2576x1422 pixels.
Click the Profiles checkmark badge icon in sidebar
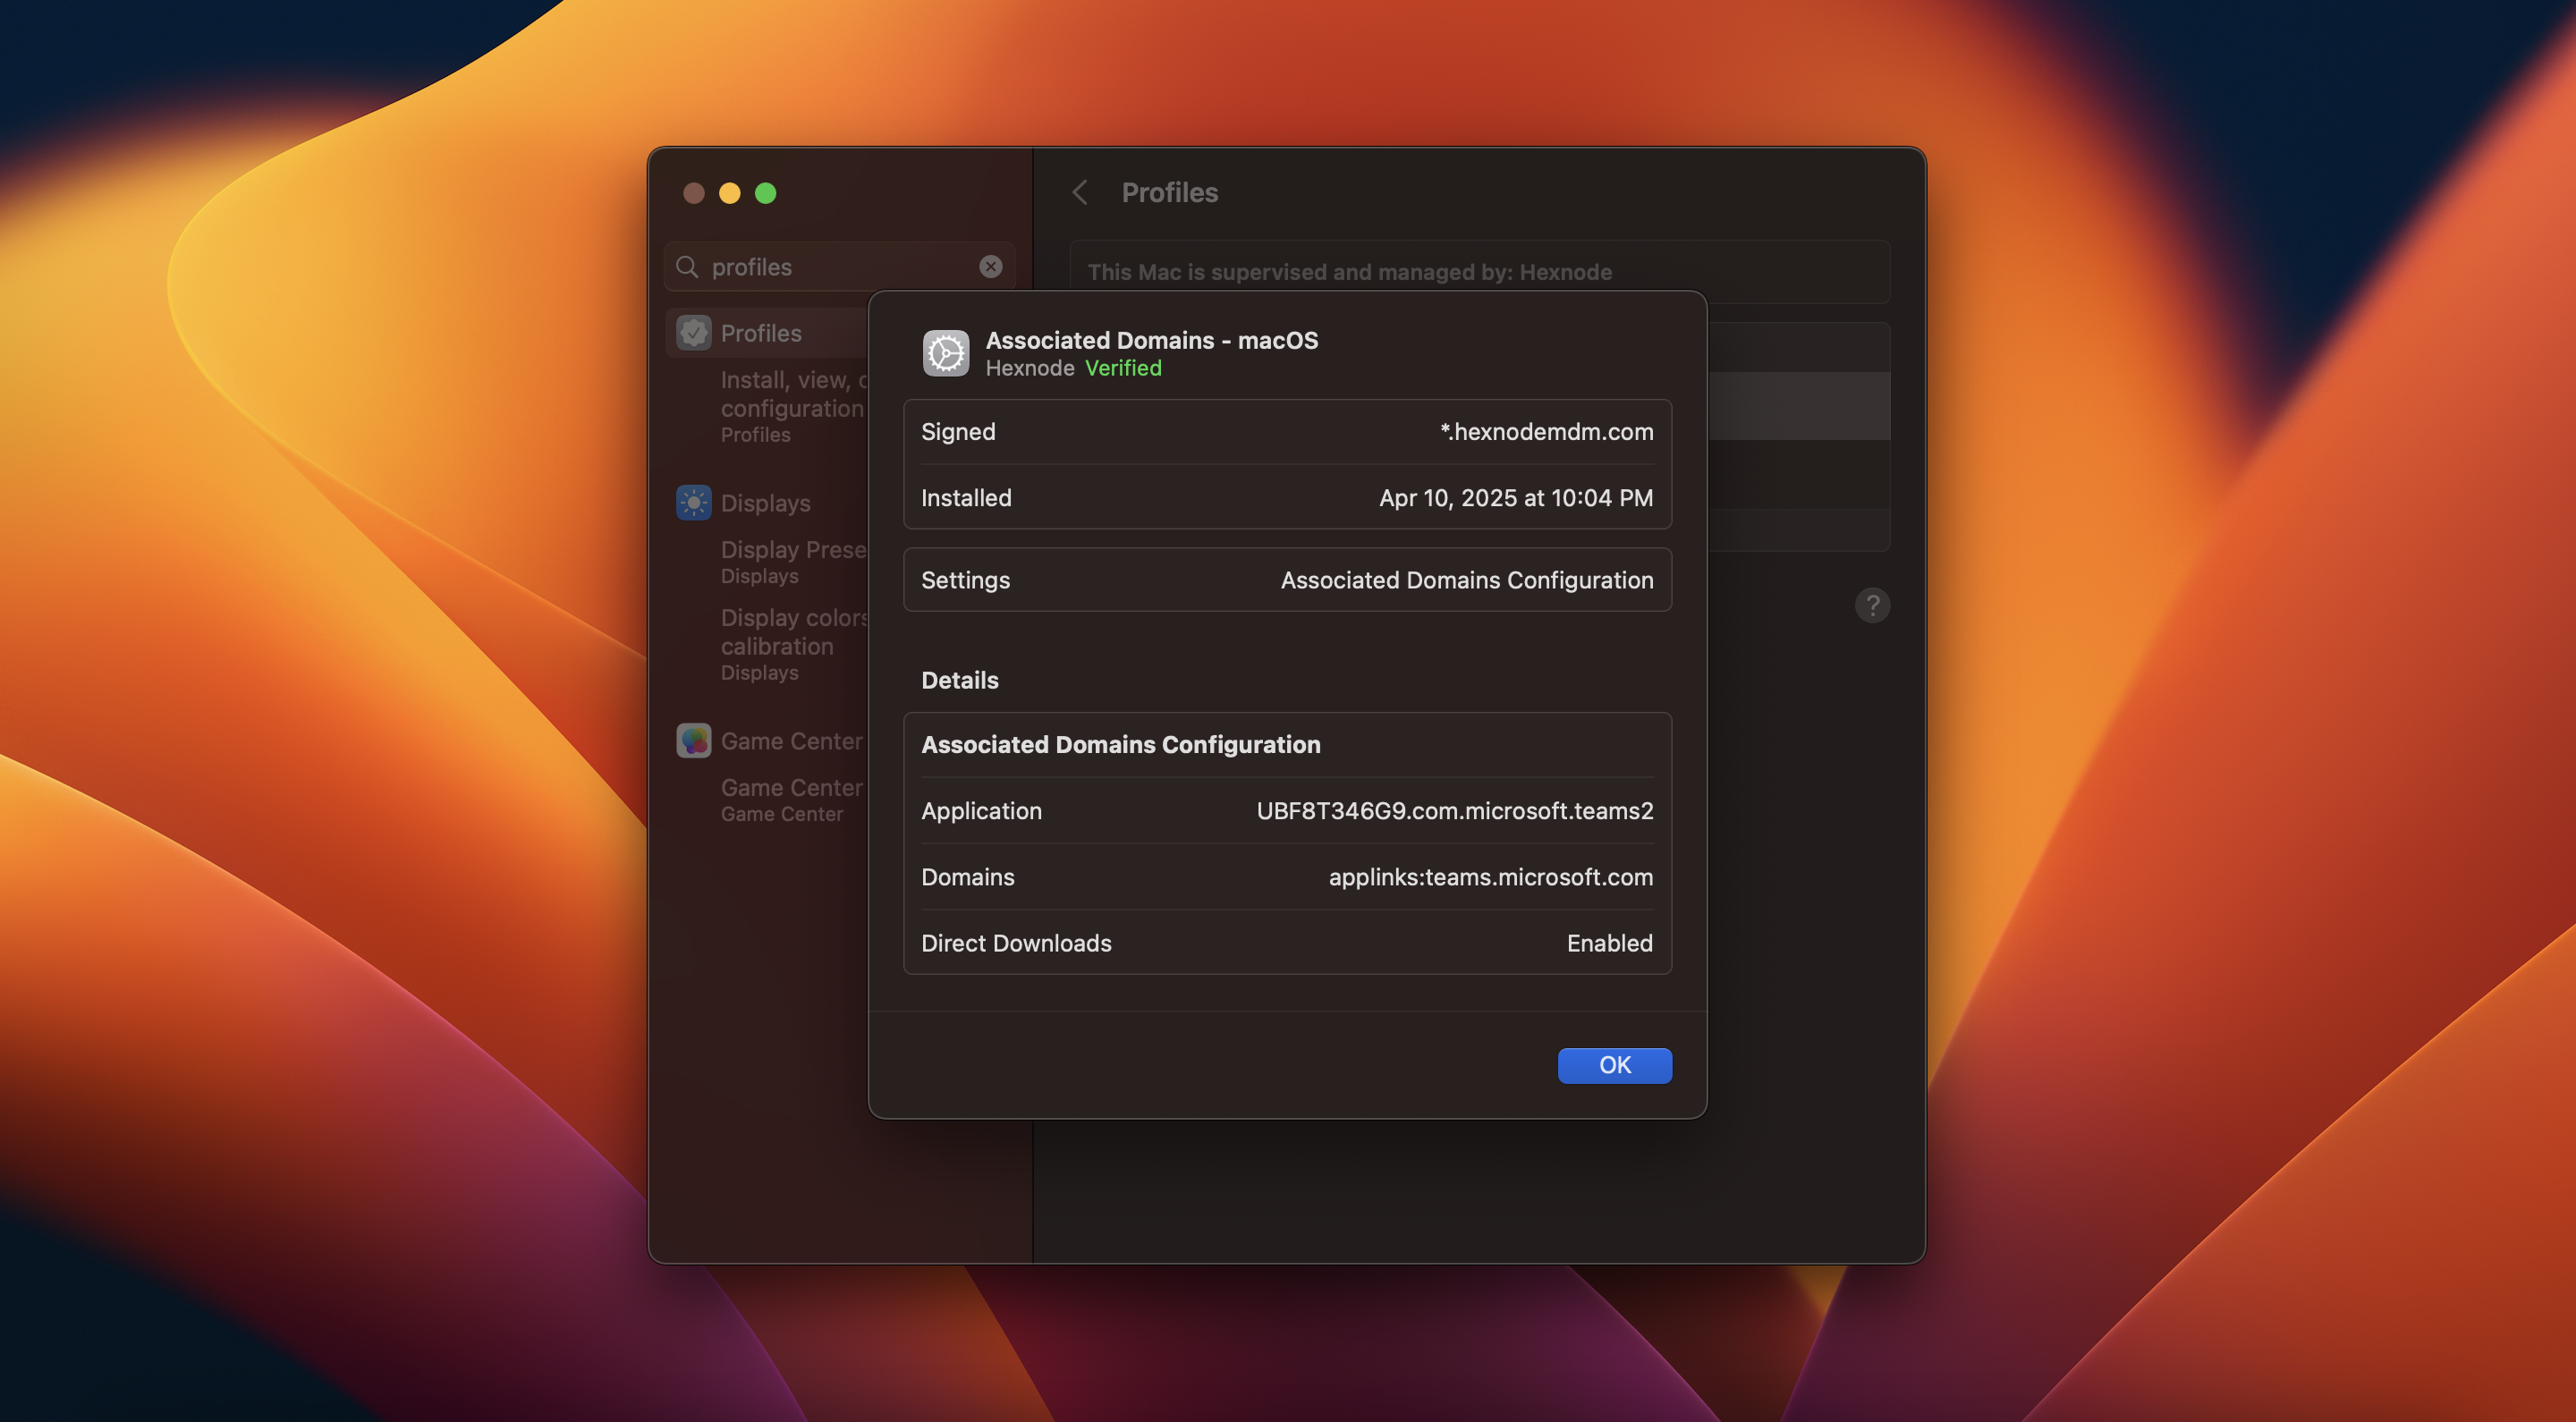click(693, 332)
